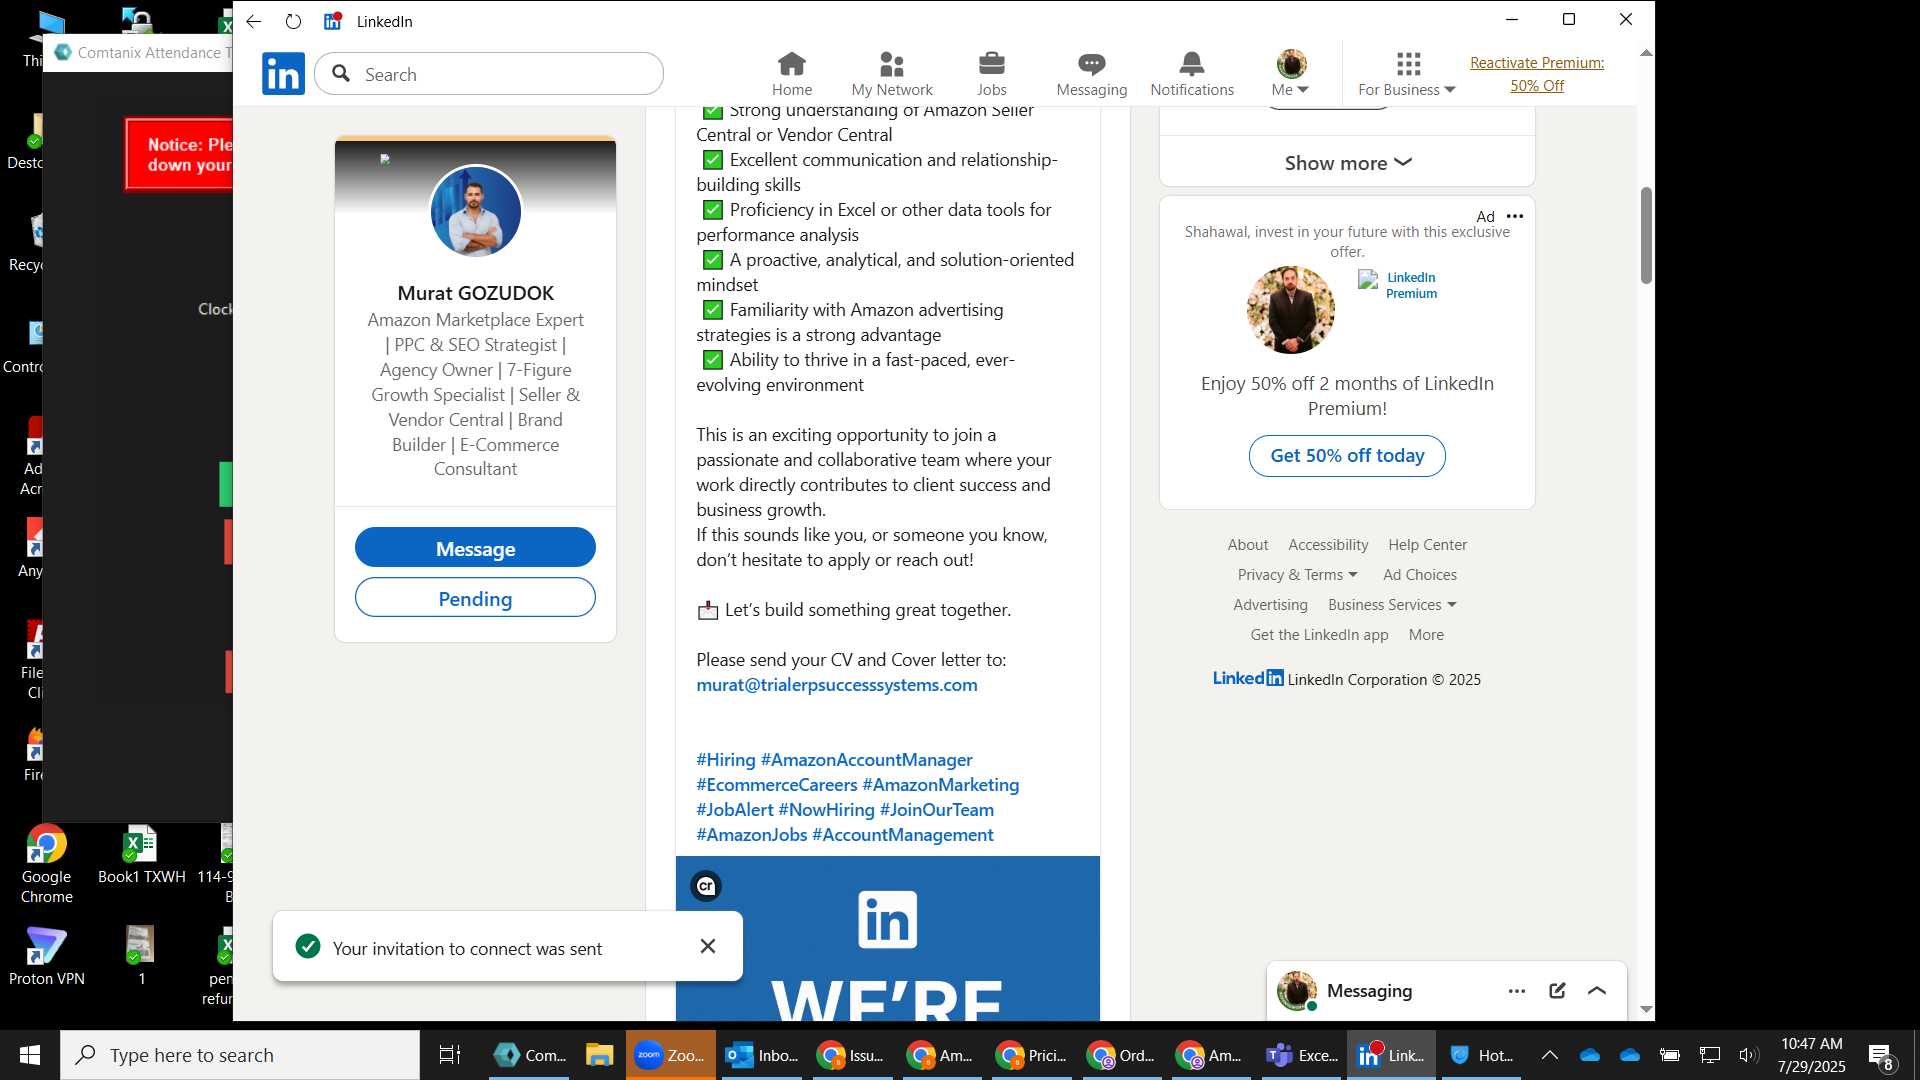The image size is (1920, 1080).
Task: Click the WE'RE hiring post image
Action: click(887, 938)
